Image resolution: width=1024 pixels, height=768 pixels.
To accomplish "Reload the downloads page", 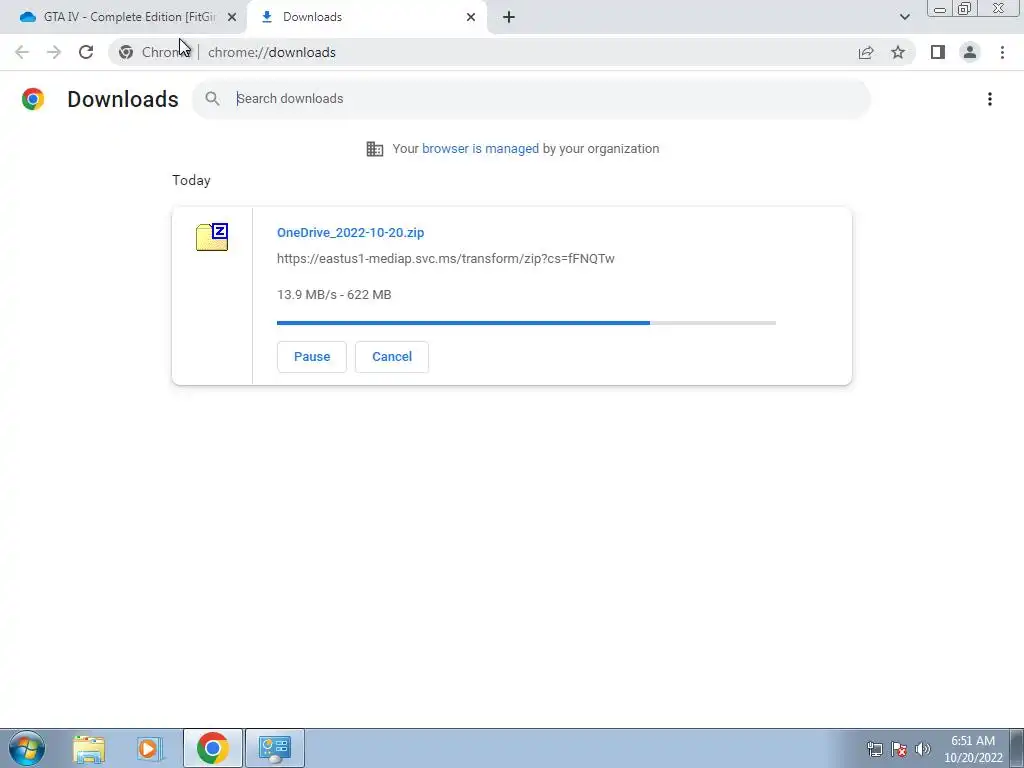I will click(86, 52).
